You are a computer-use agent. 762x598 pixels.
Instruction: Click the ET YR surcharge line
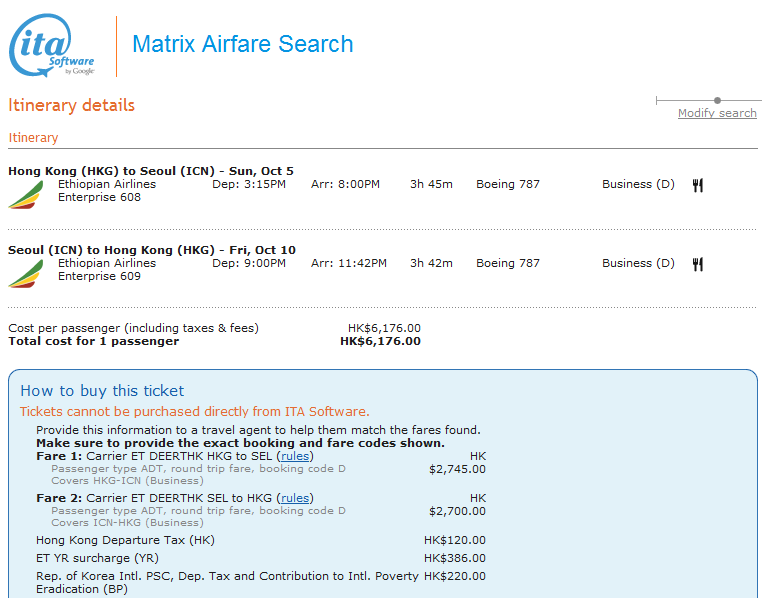coord(97,558)
